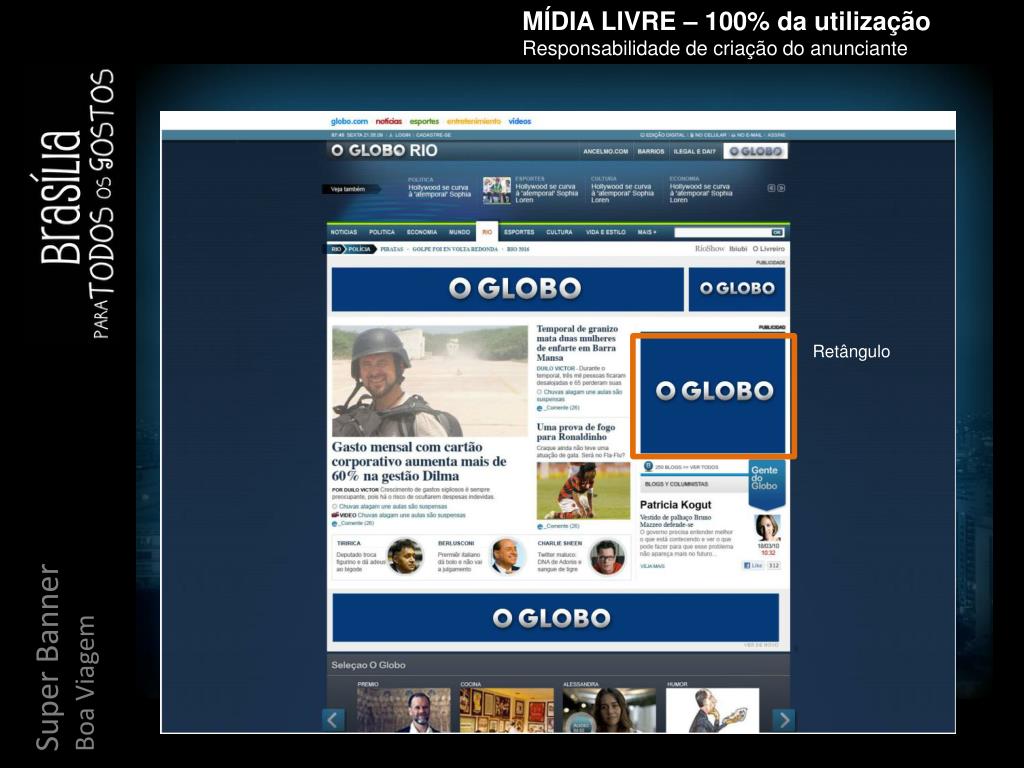Select the NOTICIAS navigation tab
Viewport: 1024px width, 768px height.
[x=344, y=232]
